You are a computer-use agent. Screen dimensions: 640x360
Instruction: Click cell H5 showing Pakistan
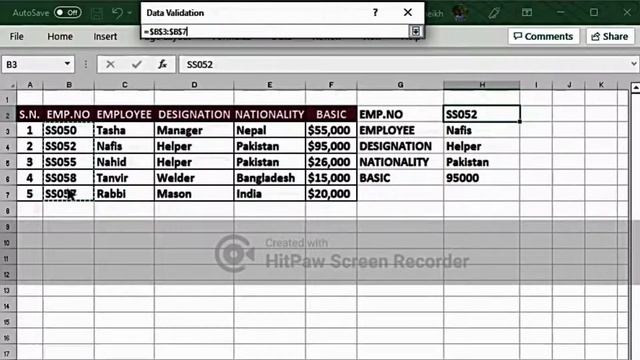(482, 162)
